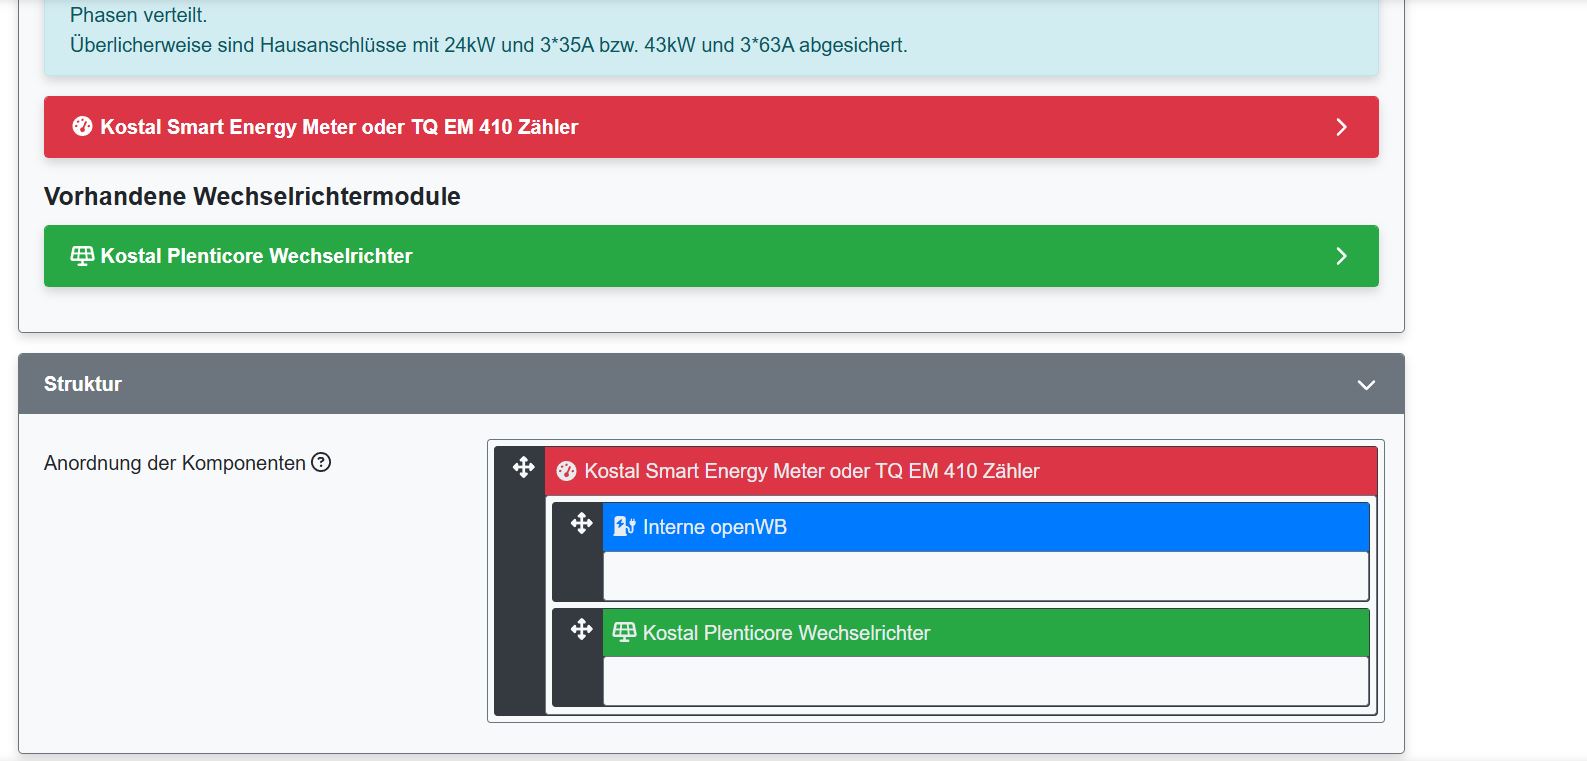The height and width of the screenshot is (761, 1587).
Task: Grab move handle of Kostal Plenticore Wechselrichter in structure
Action: [581, 629]
